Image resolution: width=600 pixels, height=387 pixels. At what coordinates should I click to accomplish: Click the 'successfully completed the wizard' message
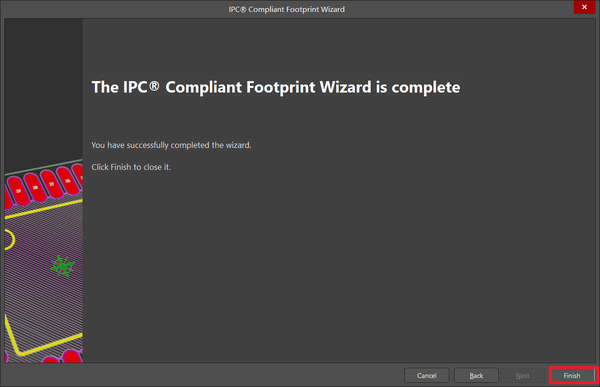click(x=171, y=145)
